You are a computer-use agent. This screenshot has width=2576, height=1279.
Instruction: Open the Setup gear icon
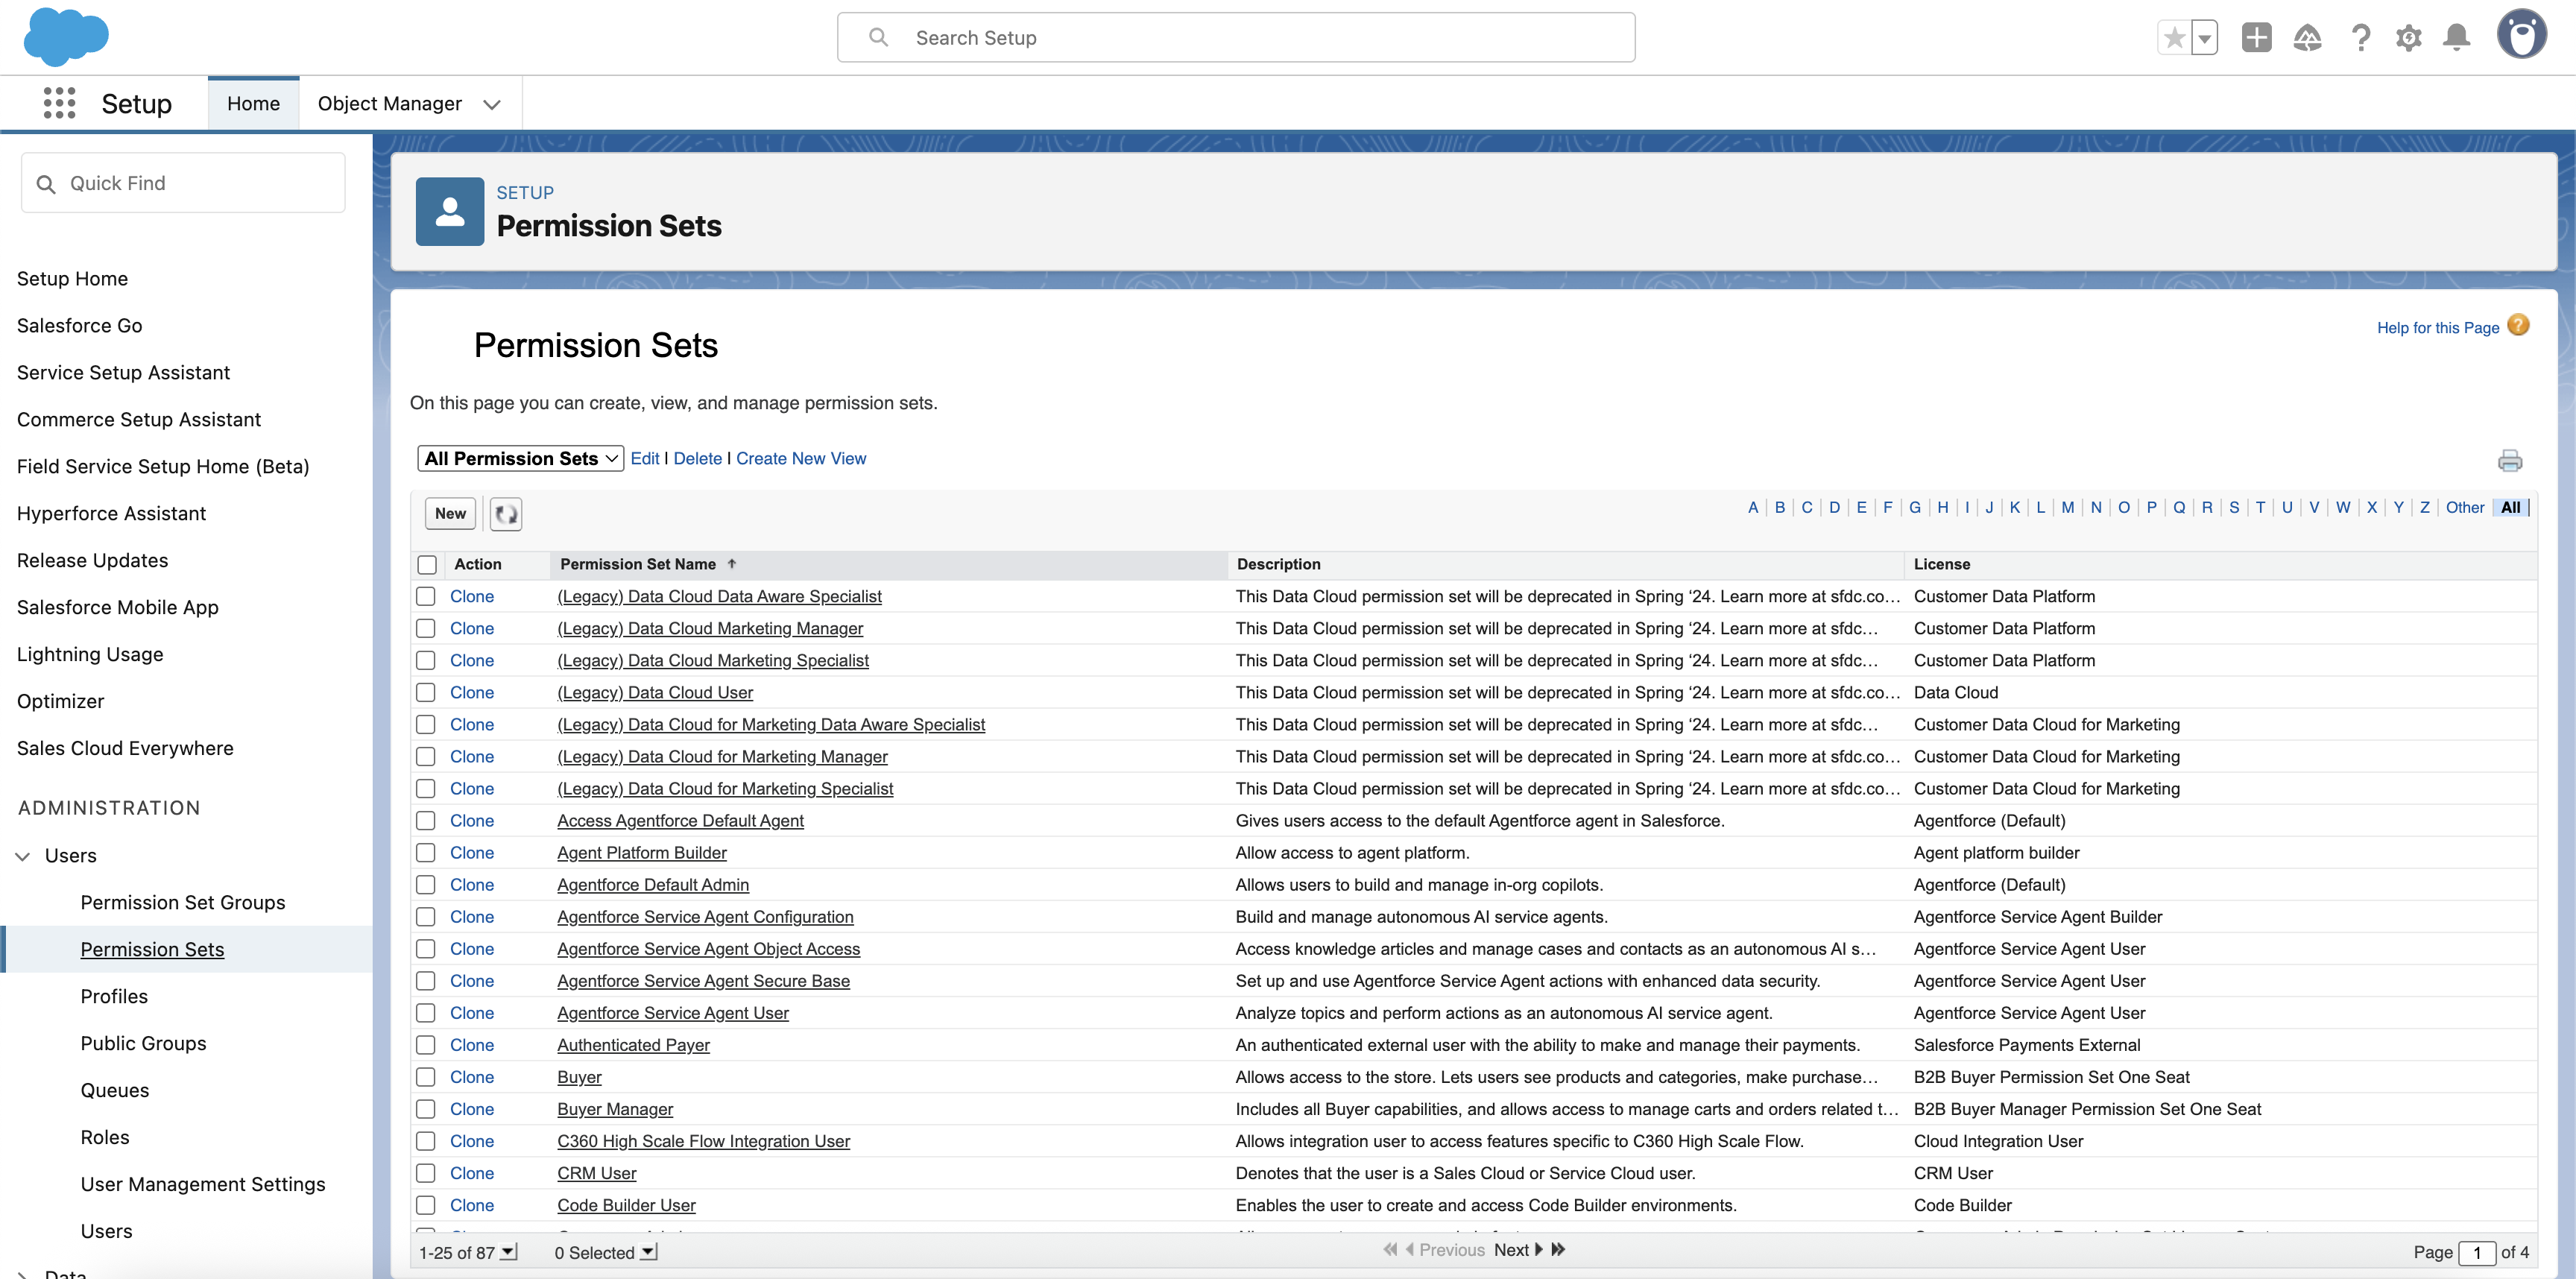click(x=2410, y=37)
